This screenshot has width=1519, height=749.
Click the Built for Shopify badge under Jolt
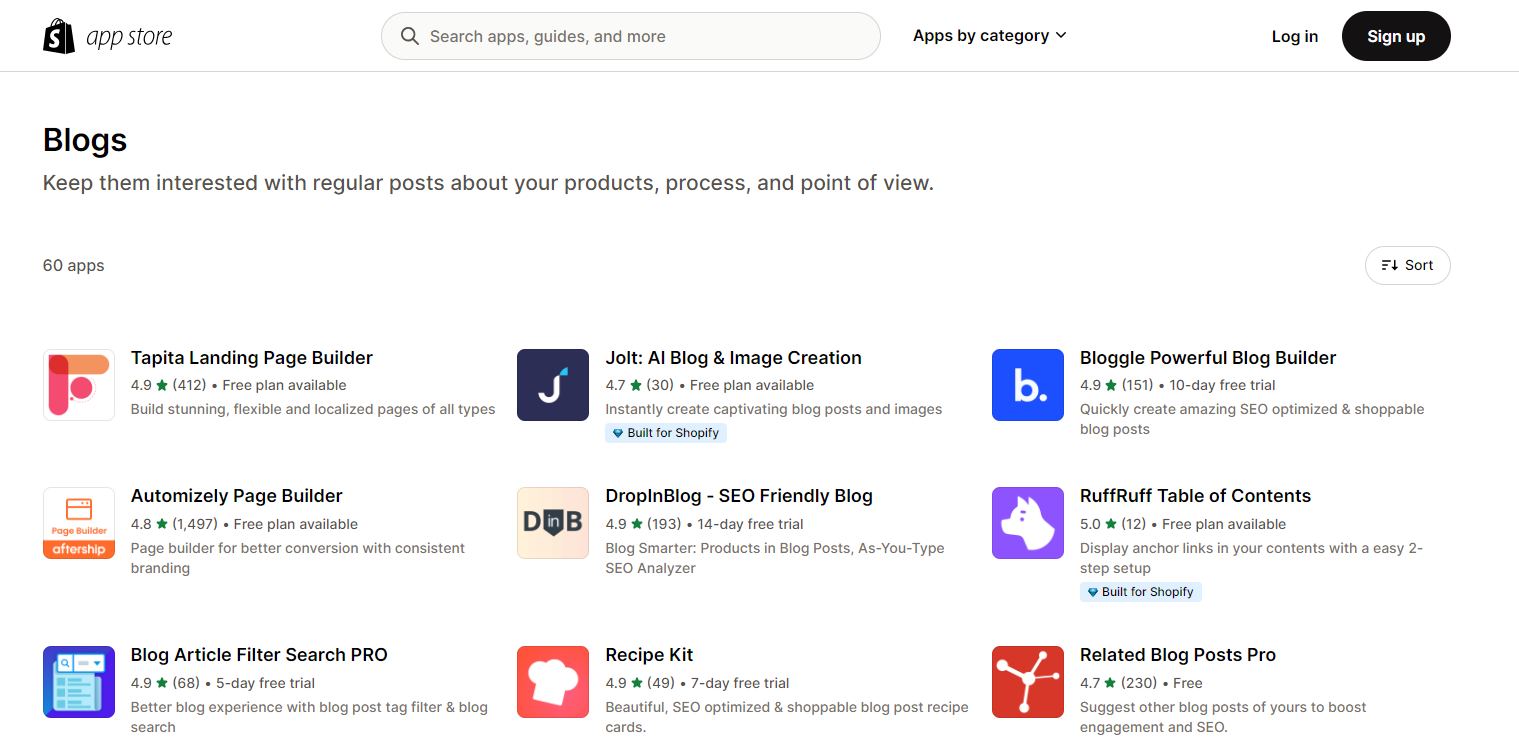pos(666,433)
